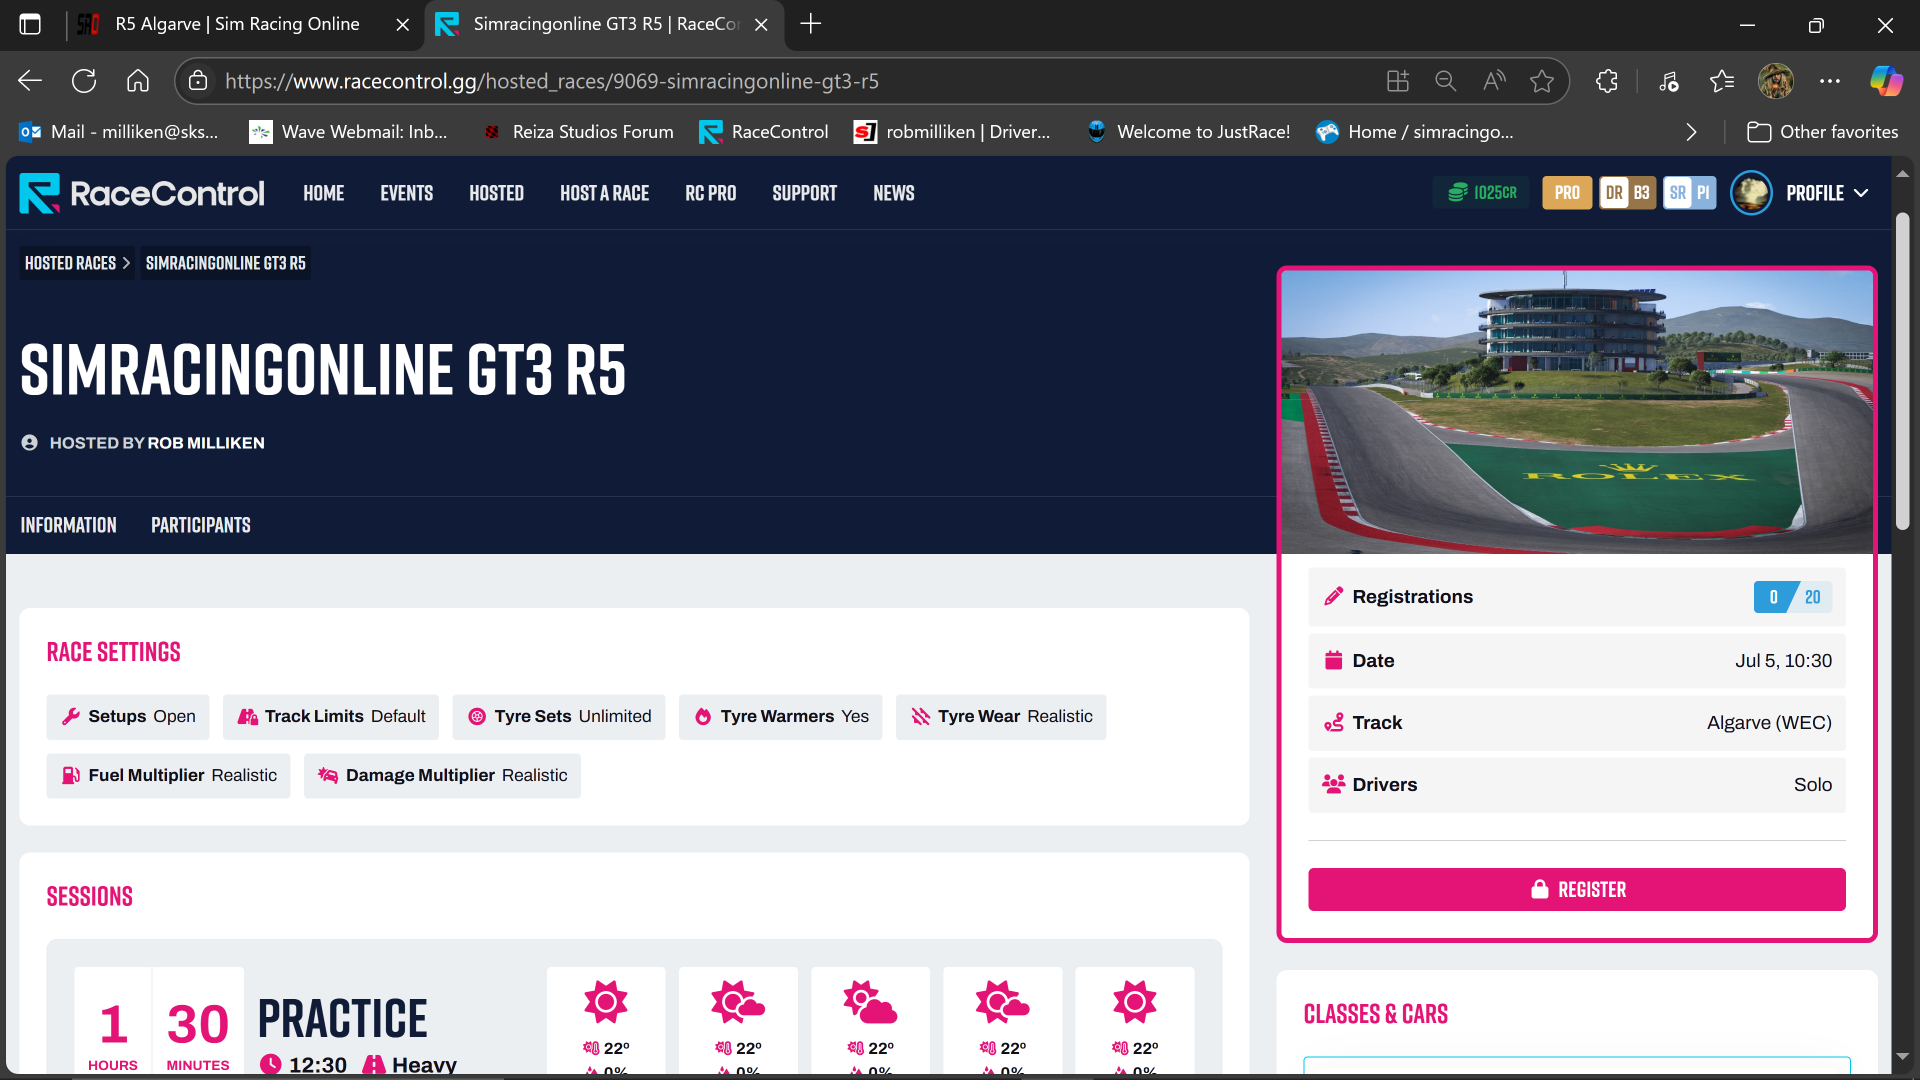Screen dimensions: 1920x1080
Task: Click the zoom out magnifier icon
Action: pyautogui.click(x=1445, y=81)
